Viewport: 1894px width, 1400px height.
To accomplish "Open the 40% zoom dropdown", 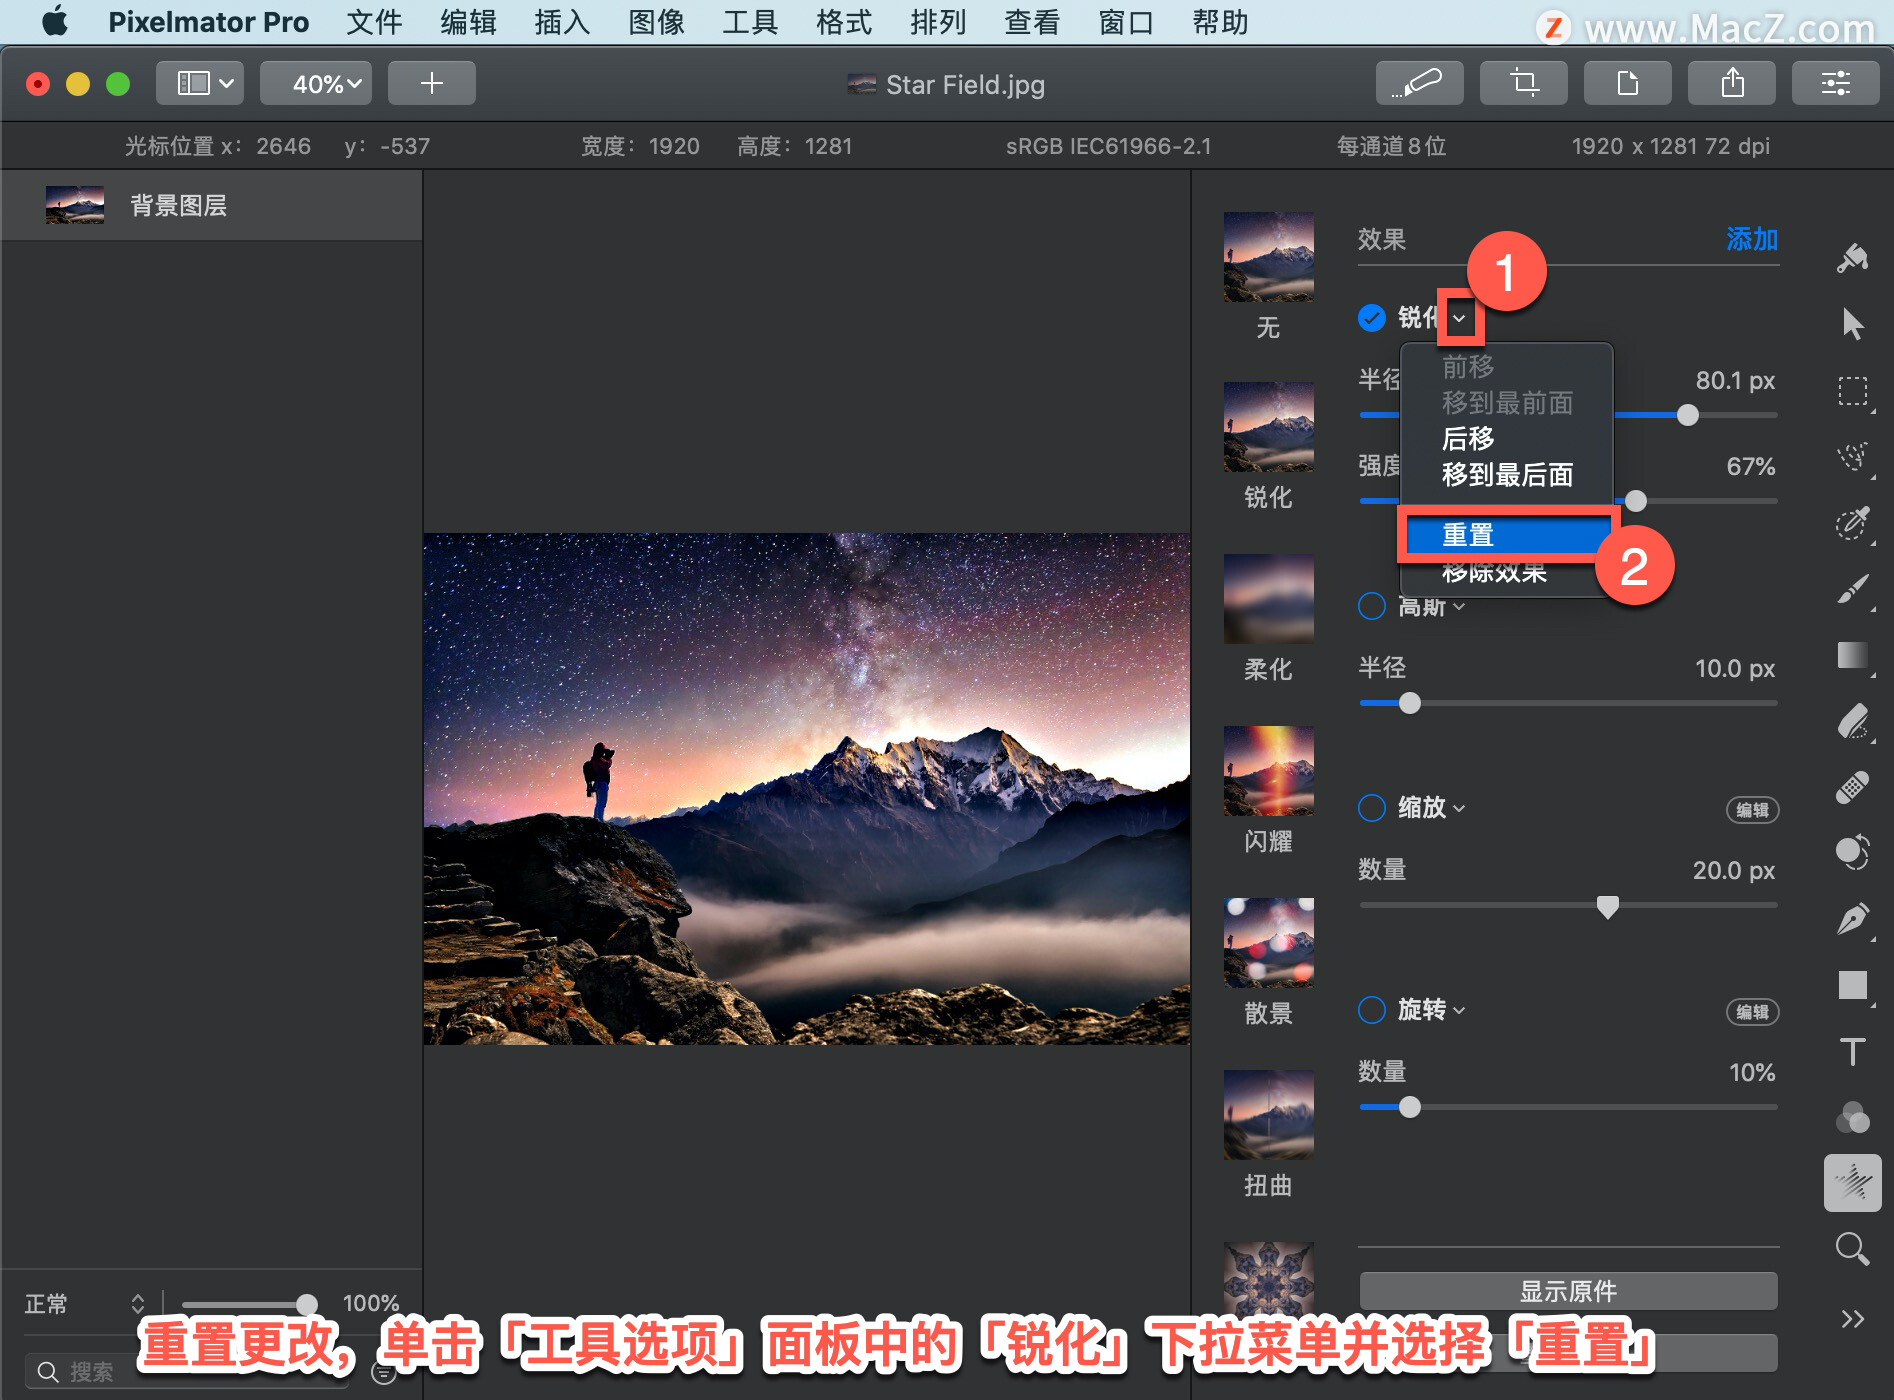I will click(x=316, y=83).
